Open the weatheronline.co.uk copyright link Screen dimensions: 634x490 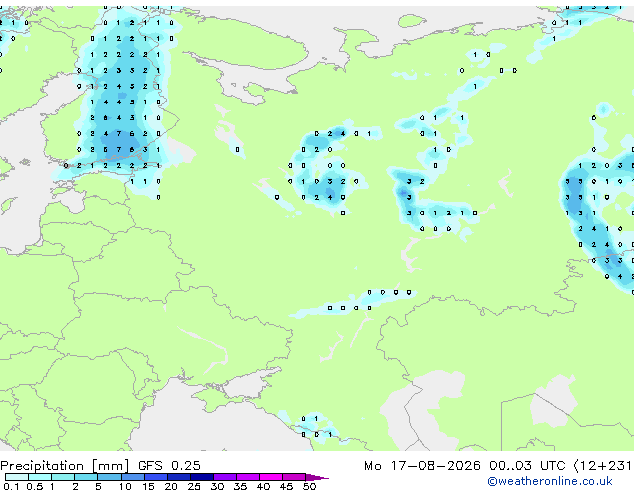(x=550, y=481)
